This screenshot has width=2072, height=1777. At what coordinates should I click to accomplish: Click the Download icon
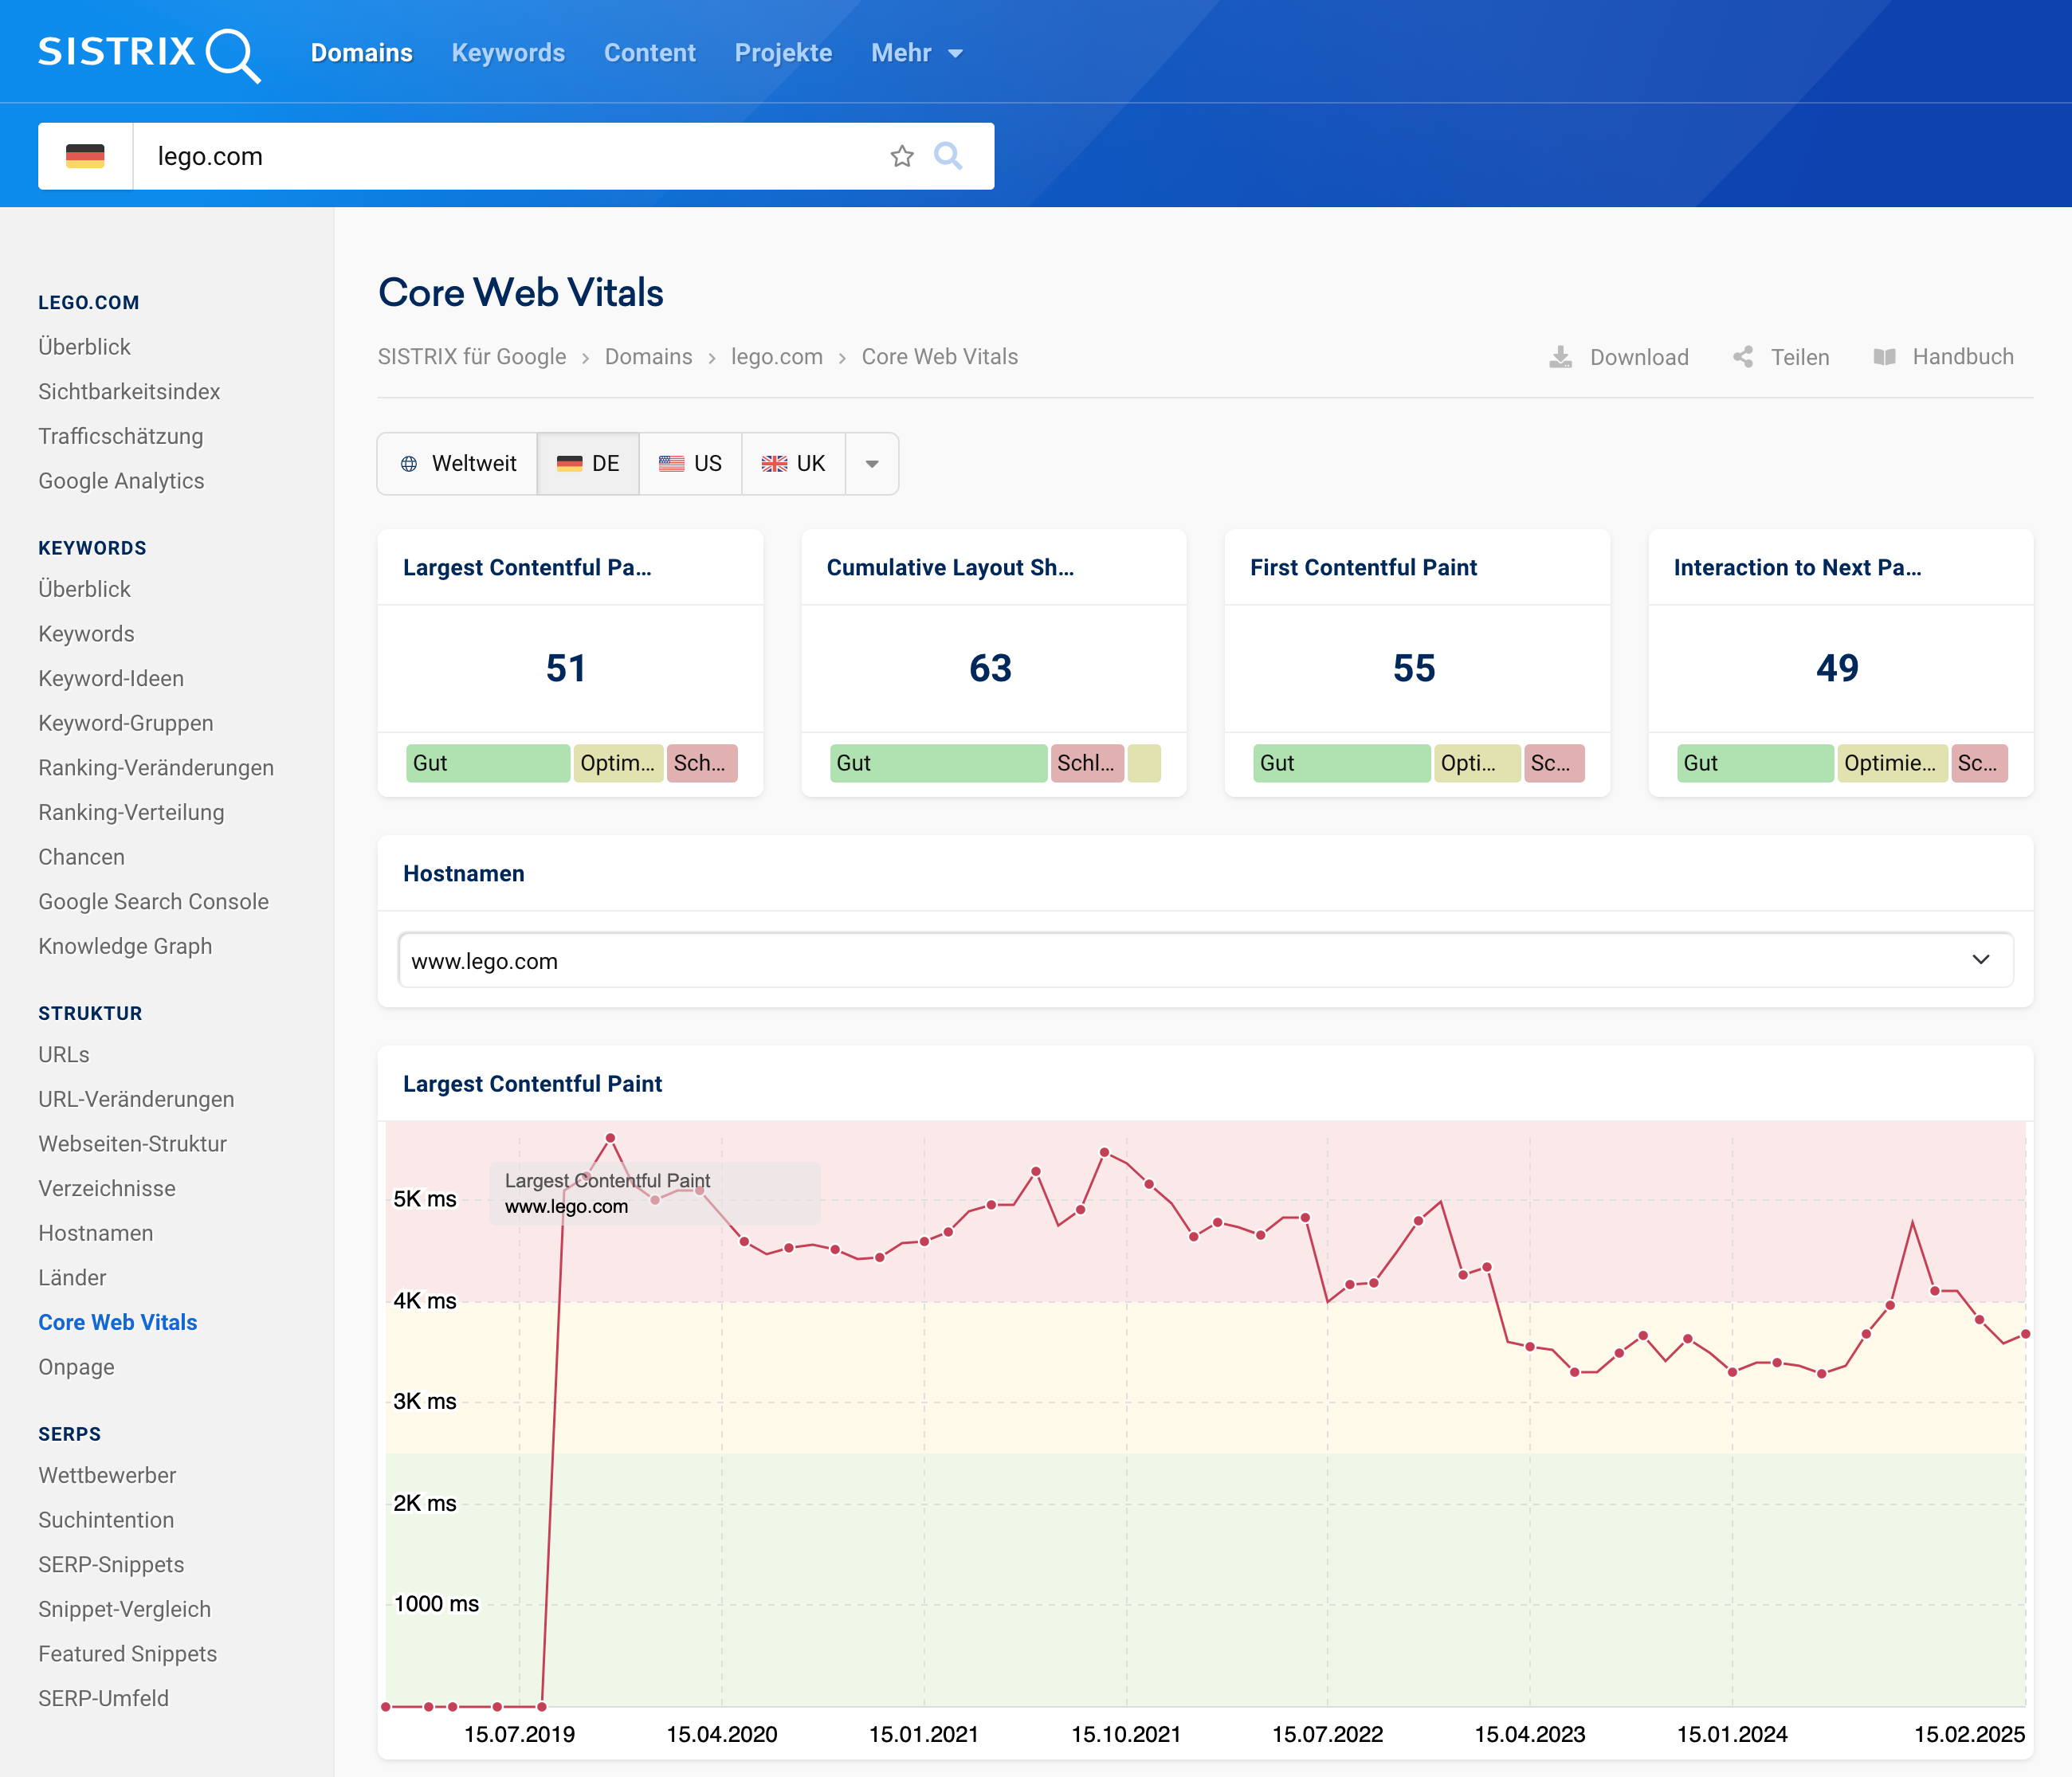pos(1560,357)
